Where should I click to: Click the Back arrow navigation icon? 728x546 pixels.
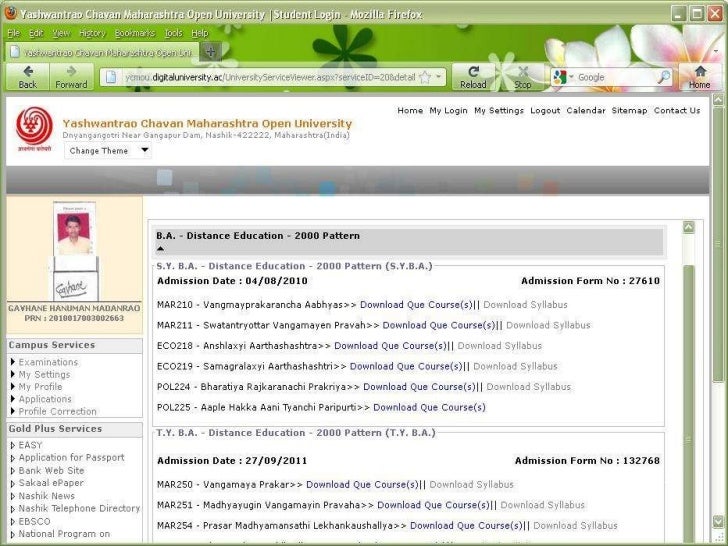[x=27, y=73]
